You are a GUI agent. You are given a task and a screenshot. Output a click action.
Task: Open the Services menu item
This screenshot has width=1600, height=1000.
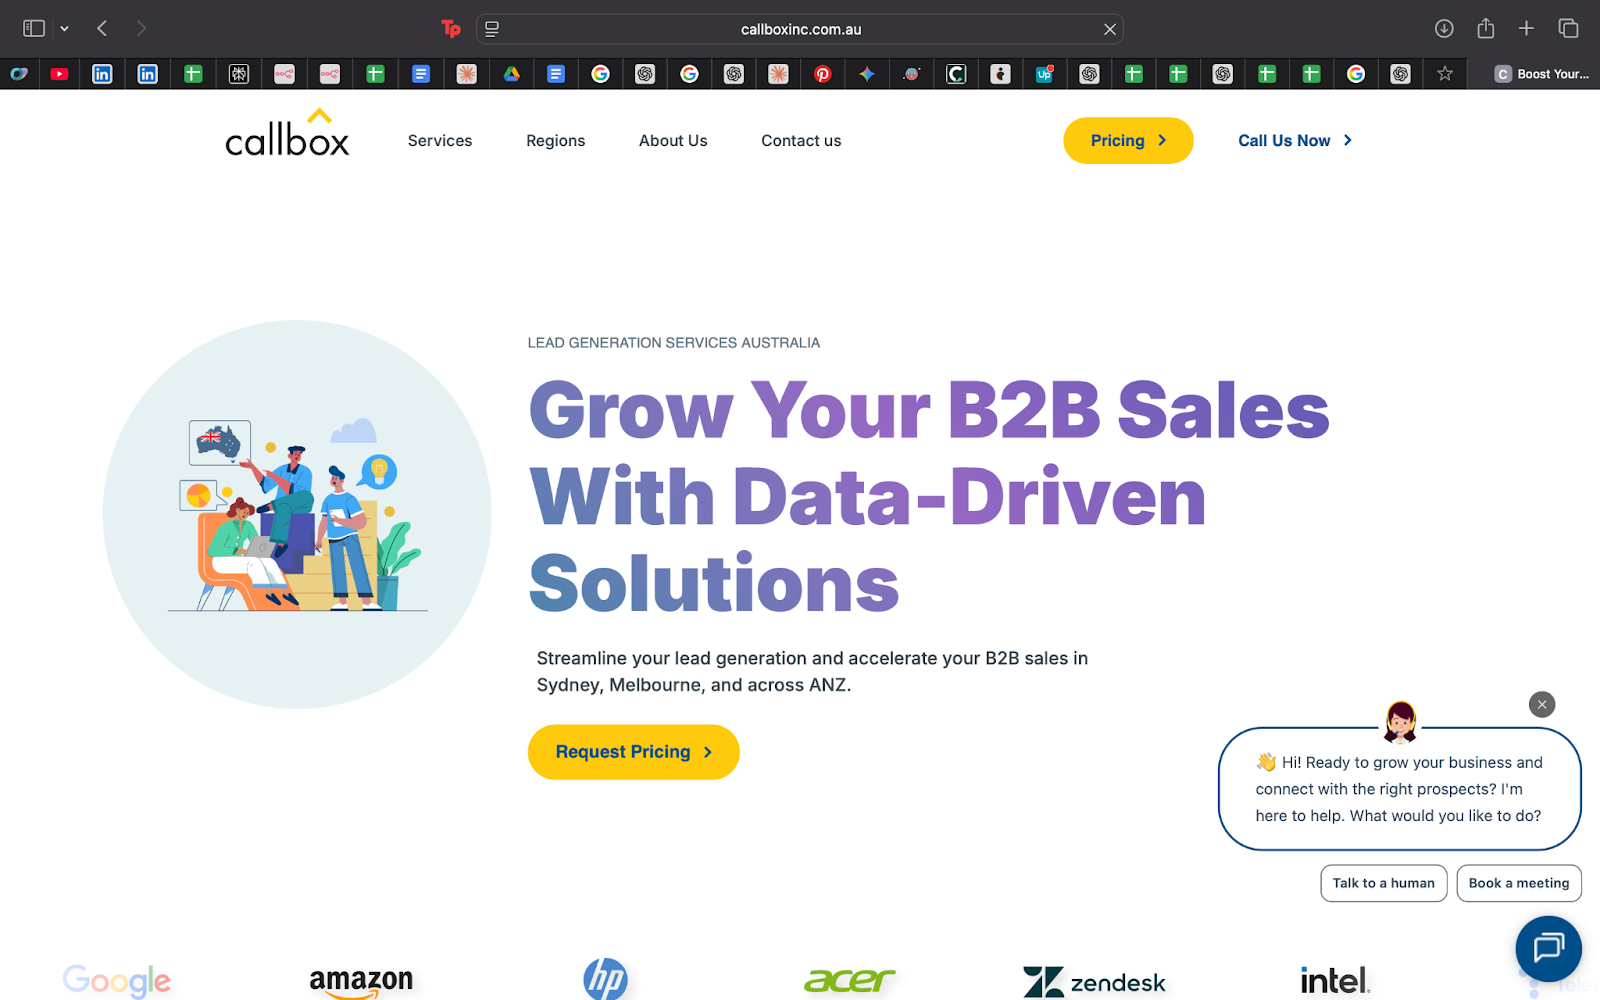pyautogui.click(x=440, y=141)
